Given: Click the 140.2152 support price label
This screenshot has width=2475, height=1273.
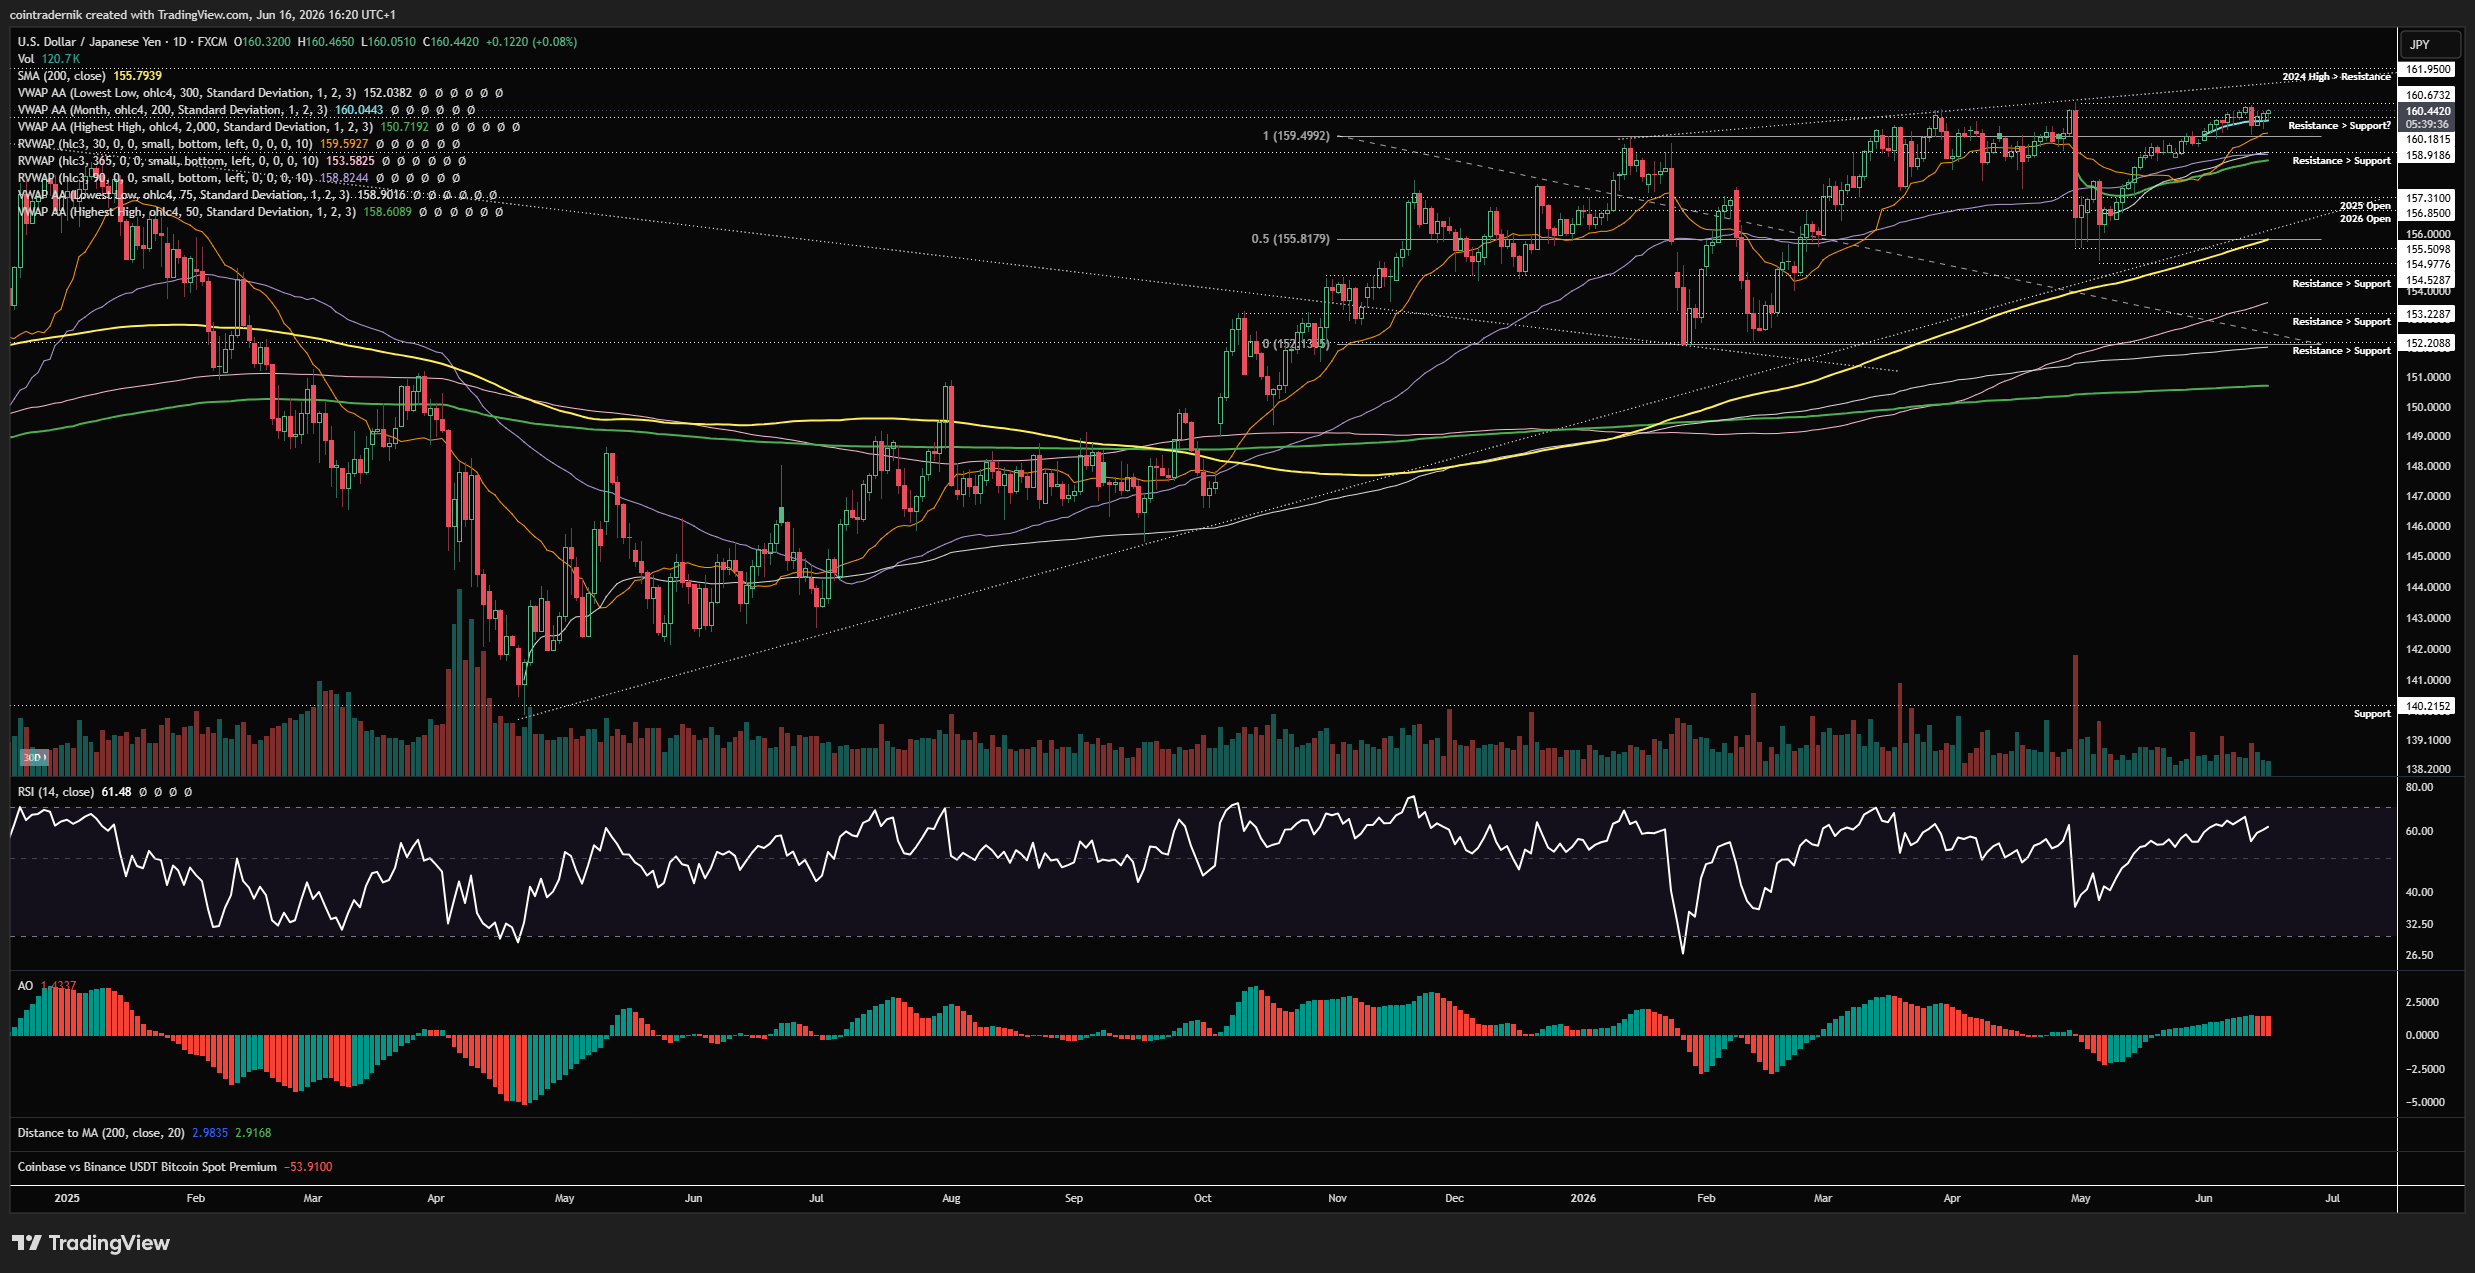Looking at the screenshot, I should pos(2428,706).
